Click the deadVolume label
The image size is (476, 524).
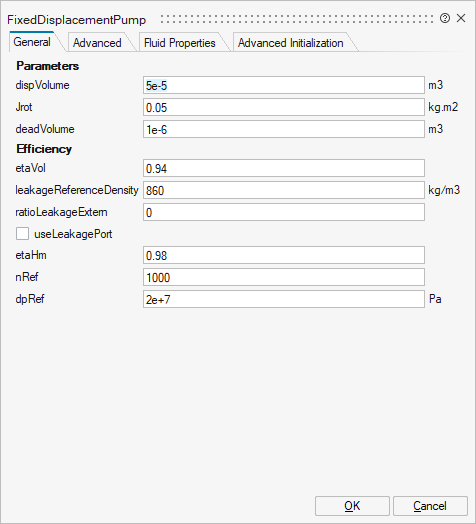pos(45,129)
